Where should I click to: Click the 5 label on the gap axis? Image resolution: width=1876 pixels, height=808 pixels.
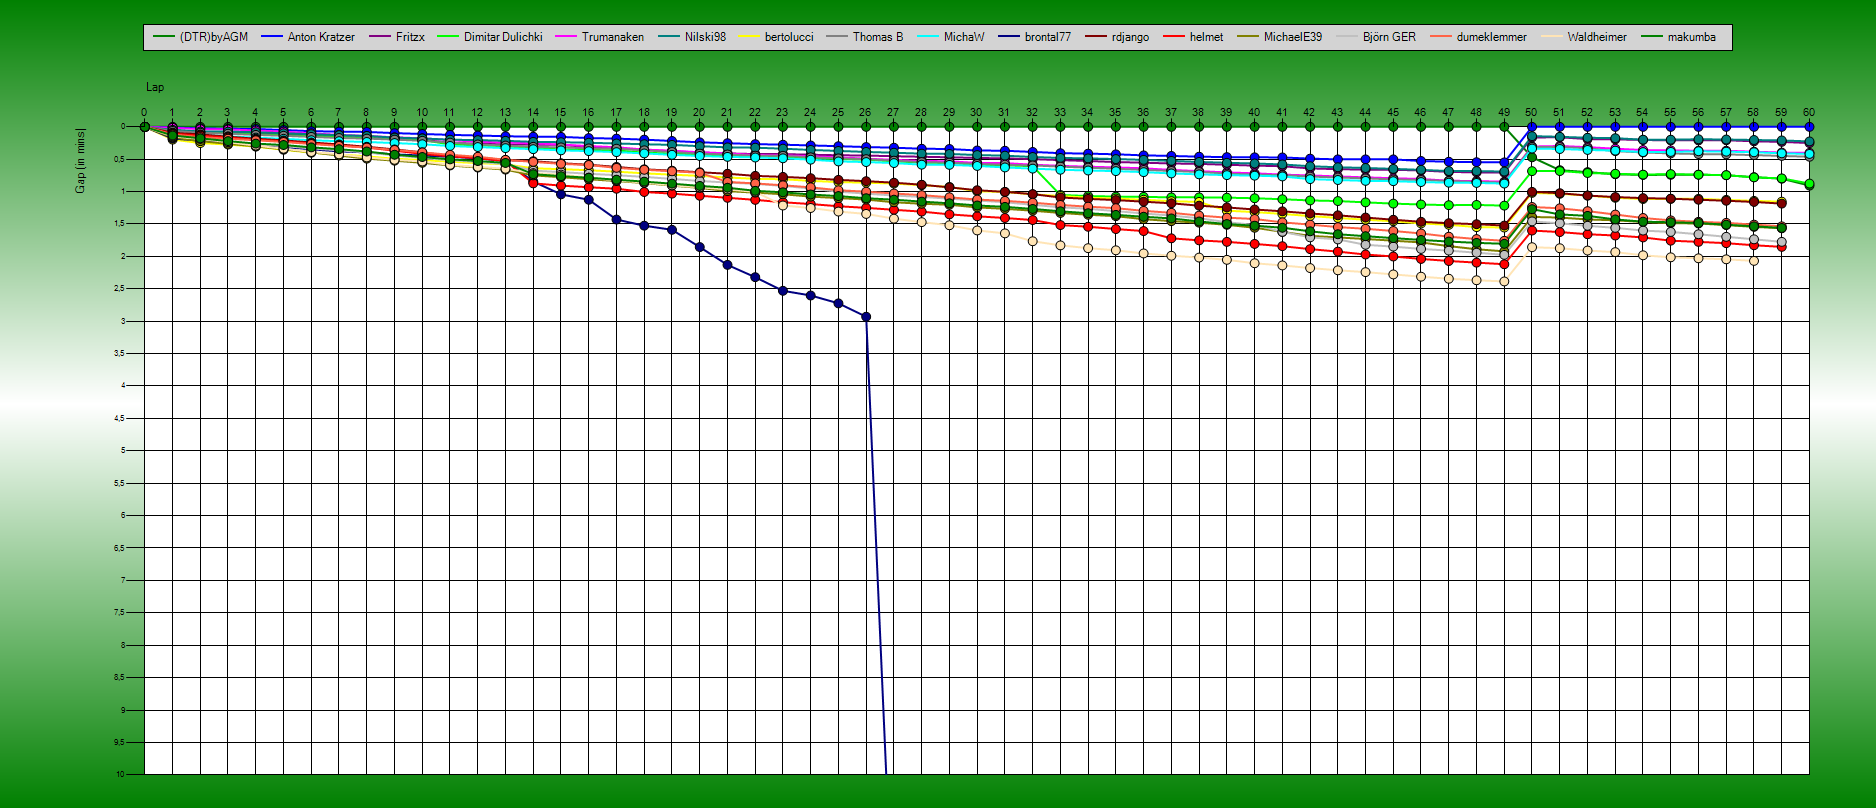tap(123, 451)
